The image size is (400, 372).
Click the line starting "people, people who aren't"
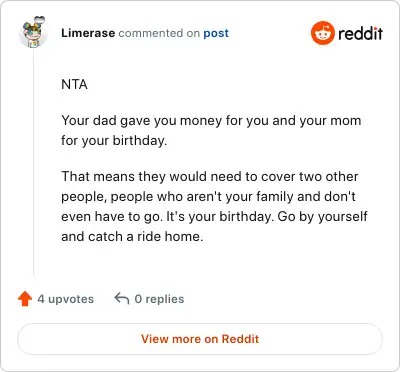coord(208,196)
